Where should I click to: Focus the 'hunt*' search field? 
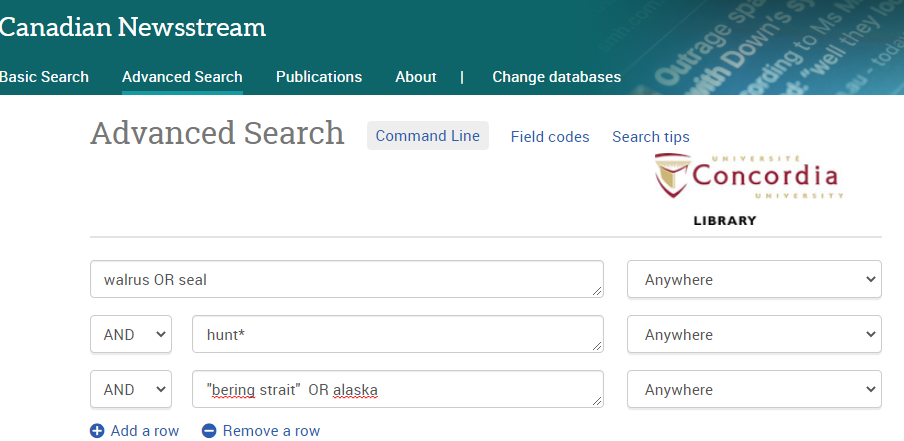398,334
